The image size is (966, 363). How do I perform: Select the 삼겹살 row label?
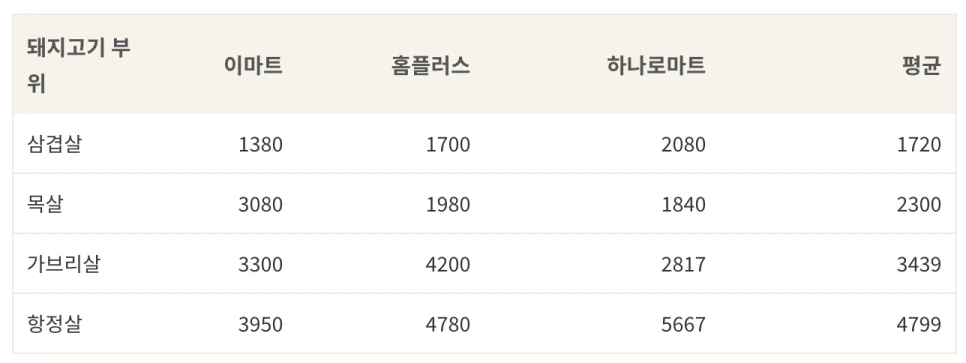(54, 144)
